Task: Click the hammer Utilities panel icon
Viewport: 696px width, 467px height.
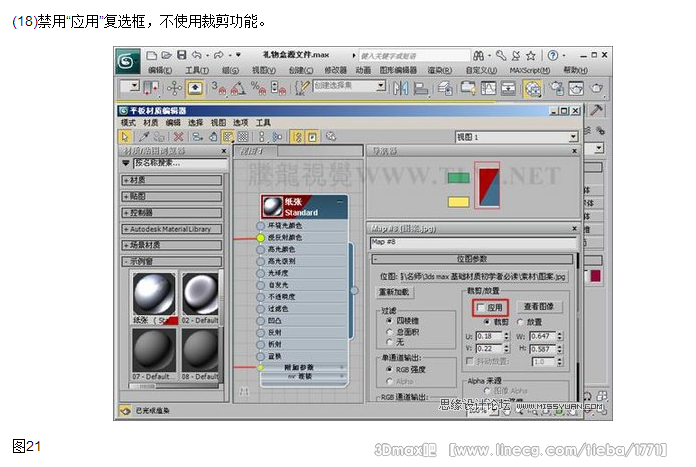Action: [x=596, y=110]
